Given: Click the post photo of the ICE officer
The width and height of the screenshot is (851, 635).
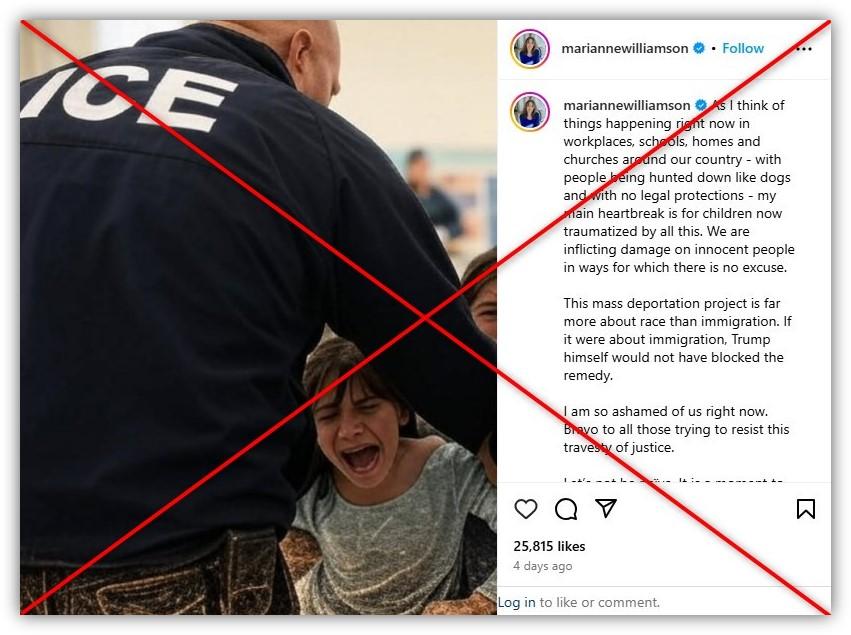Looking at the screenshot, I should tap(258, 318).
